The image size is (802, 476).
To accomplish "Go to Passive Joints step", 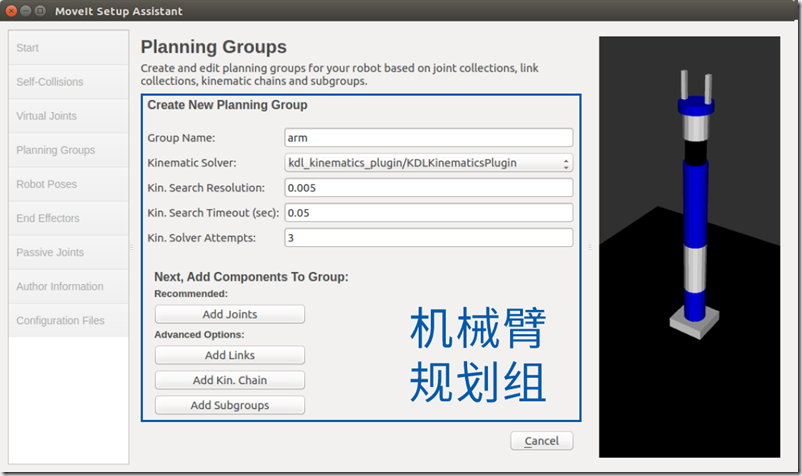I will coord(69,252).
